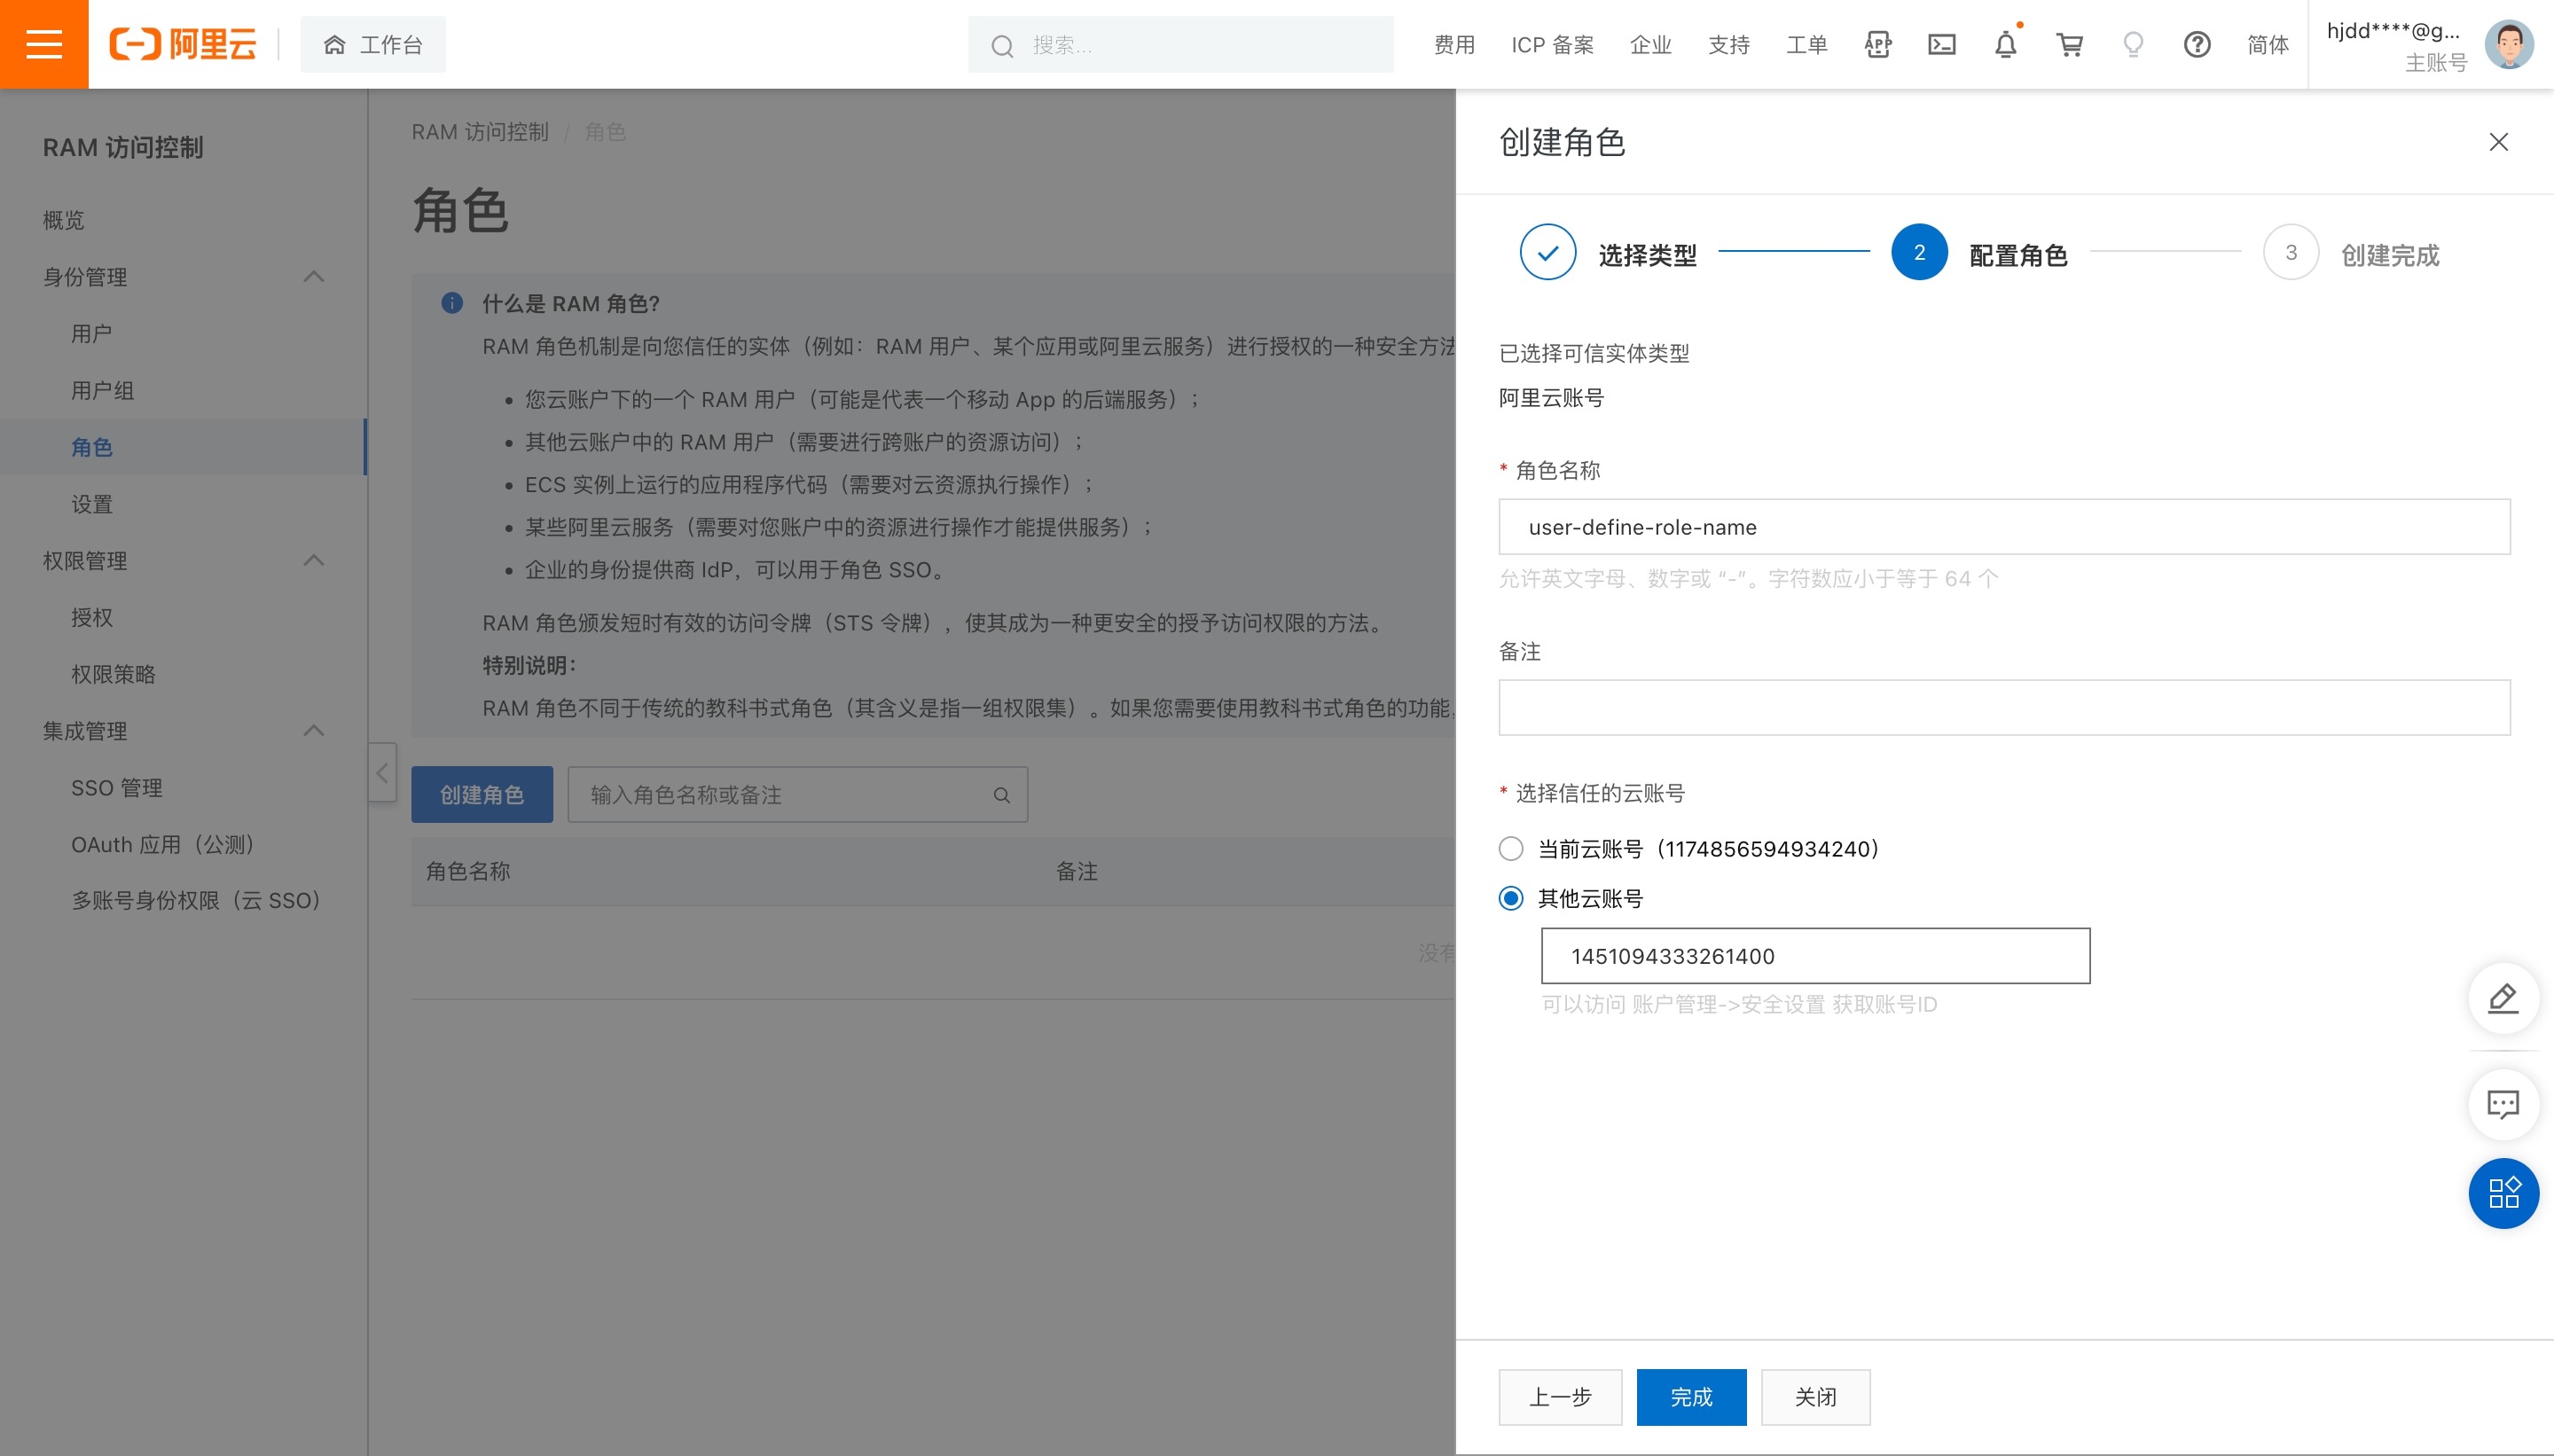Image resolution: width=2554 pixels, height=1456 pixels.
Task: Click the 角色名称 input field
Action: point(2004,527)
